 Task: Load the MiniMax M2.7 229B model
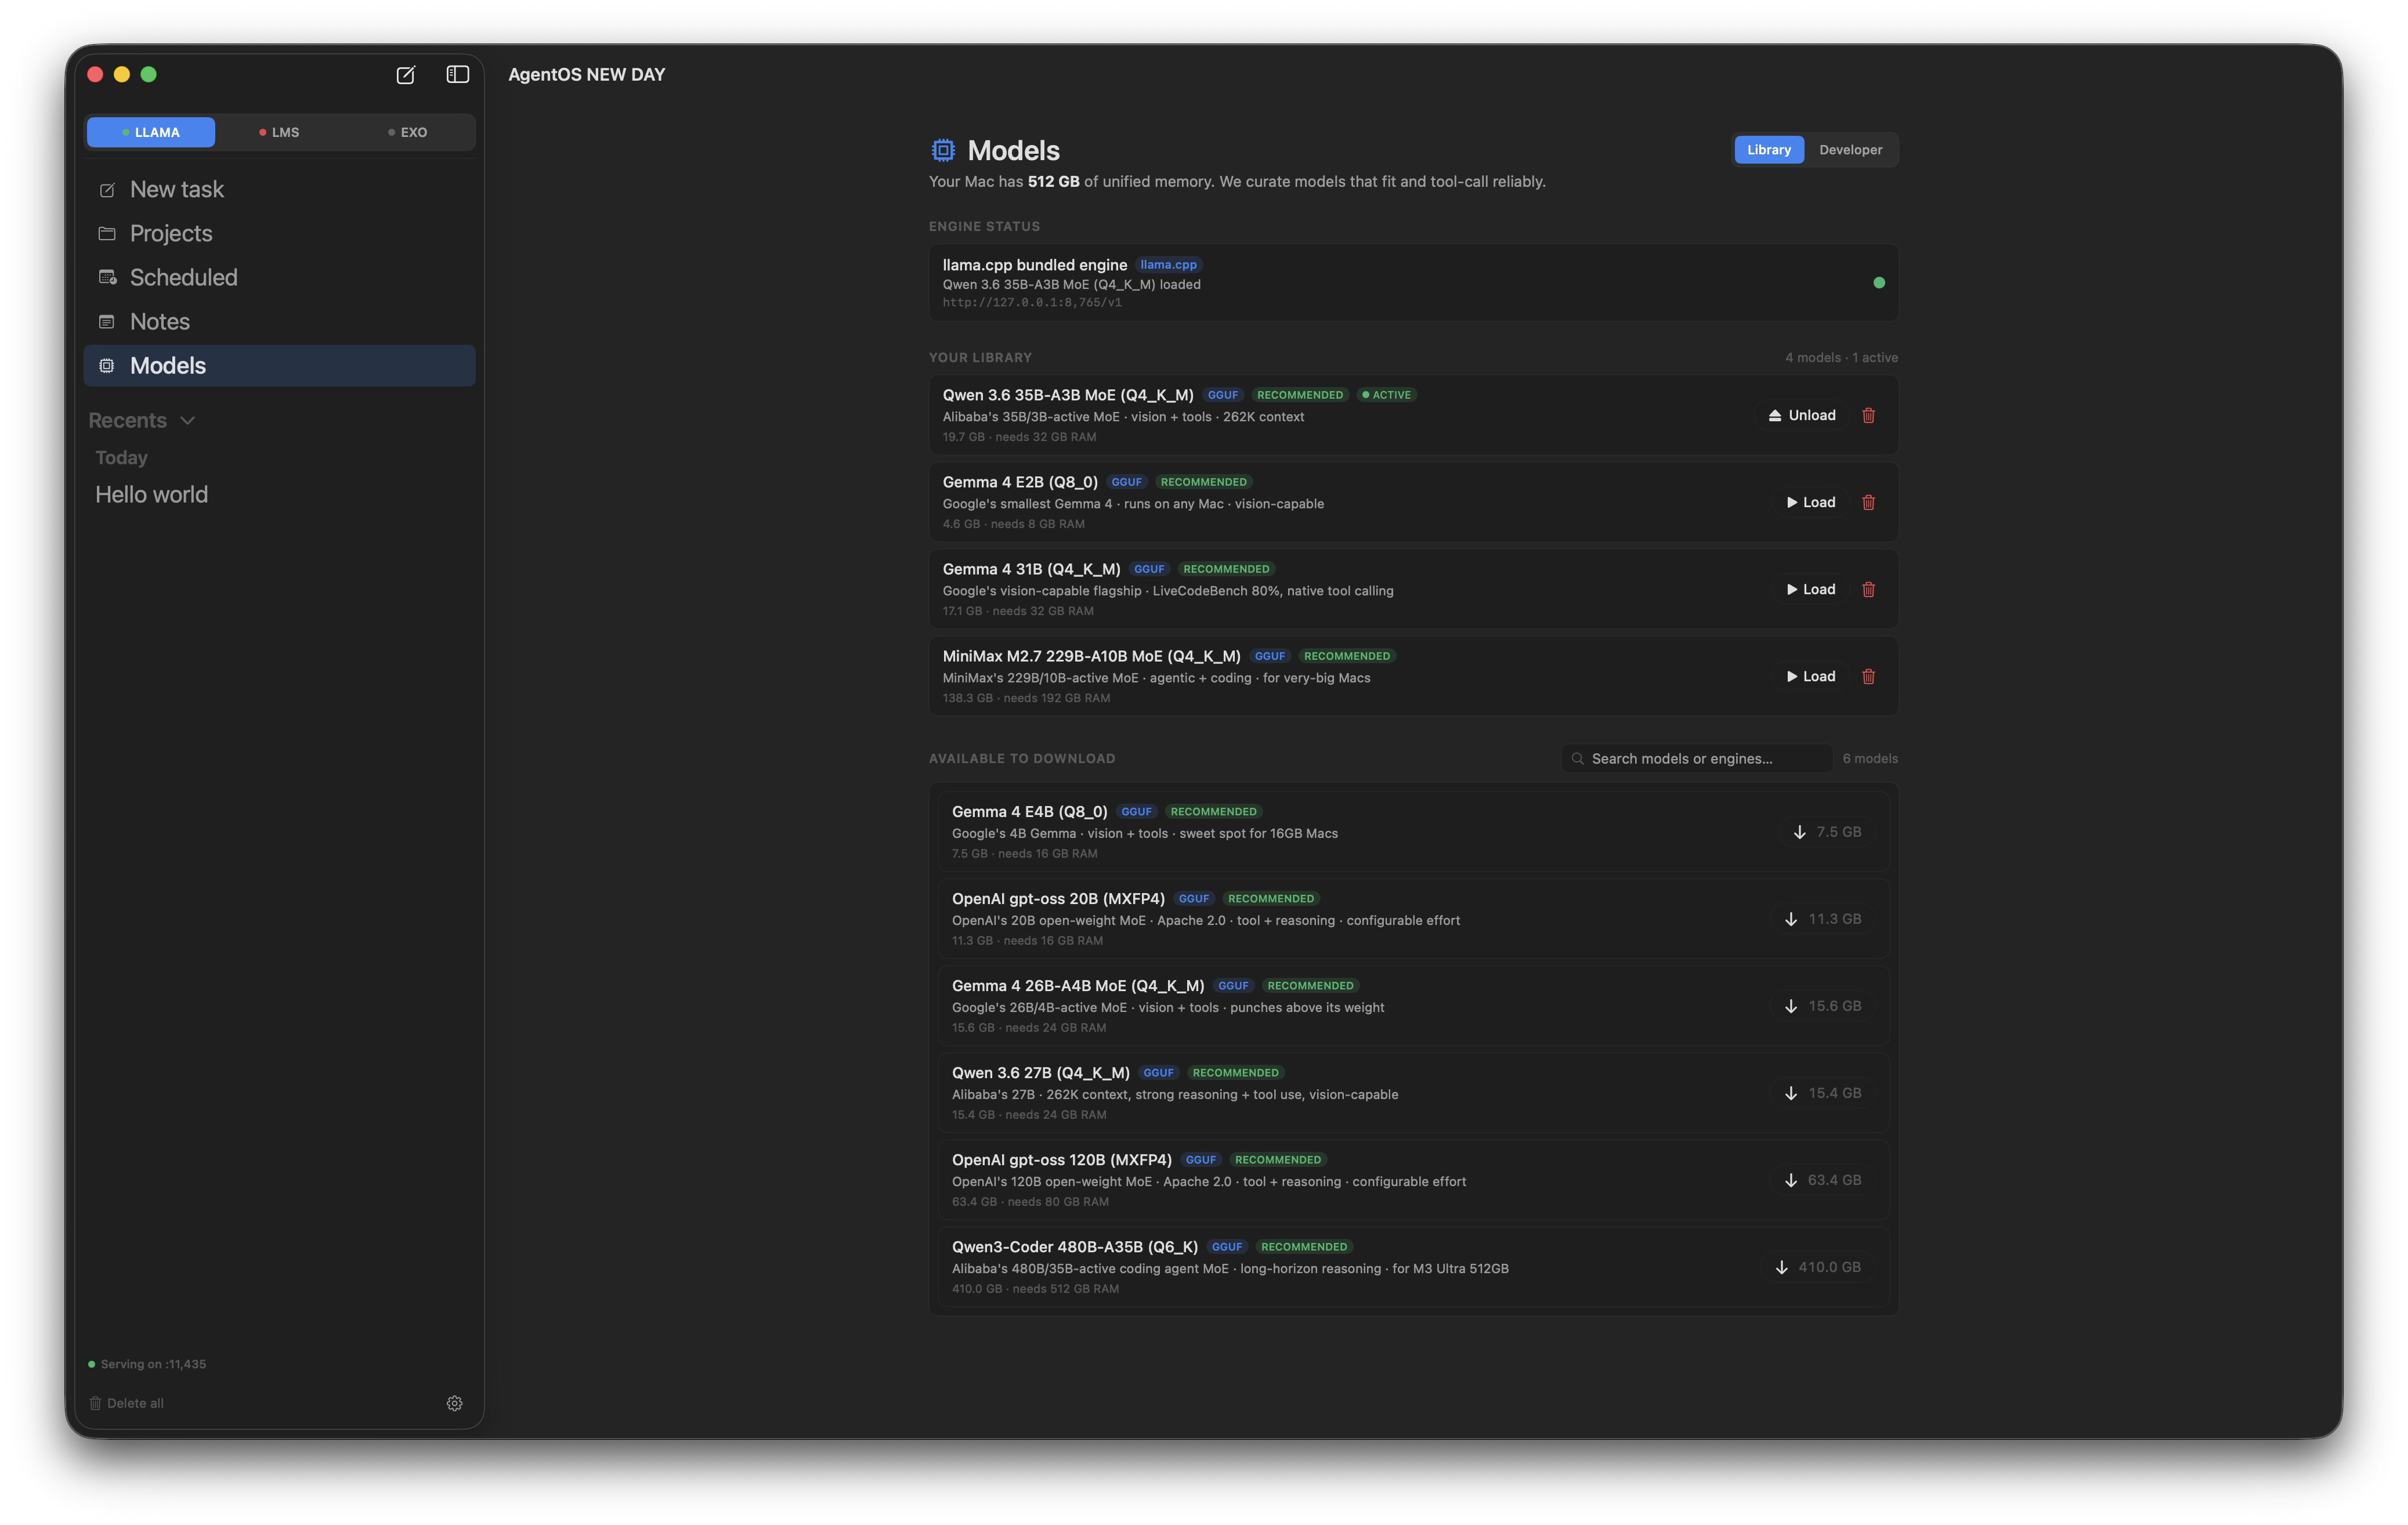[1811, 676]
